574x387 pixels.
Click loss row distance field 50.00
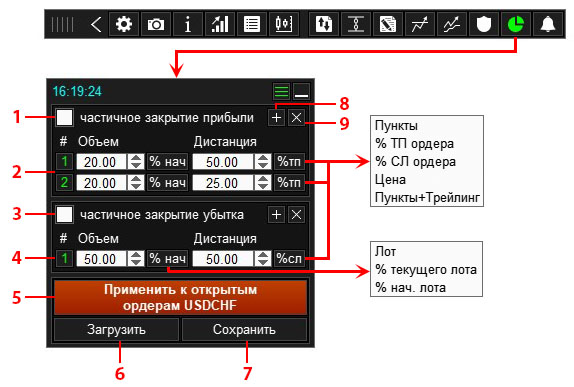223,258
